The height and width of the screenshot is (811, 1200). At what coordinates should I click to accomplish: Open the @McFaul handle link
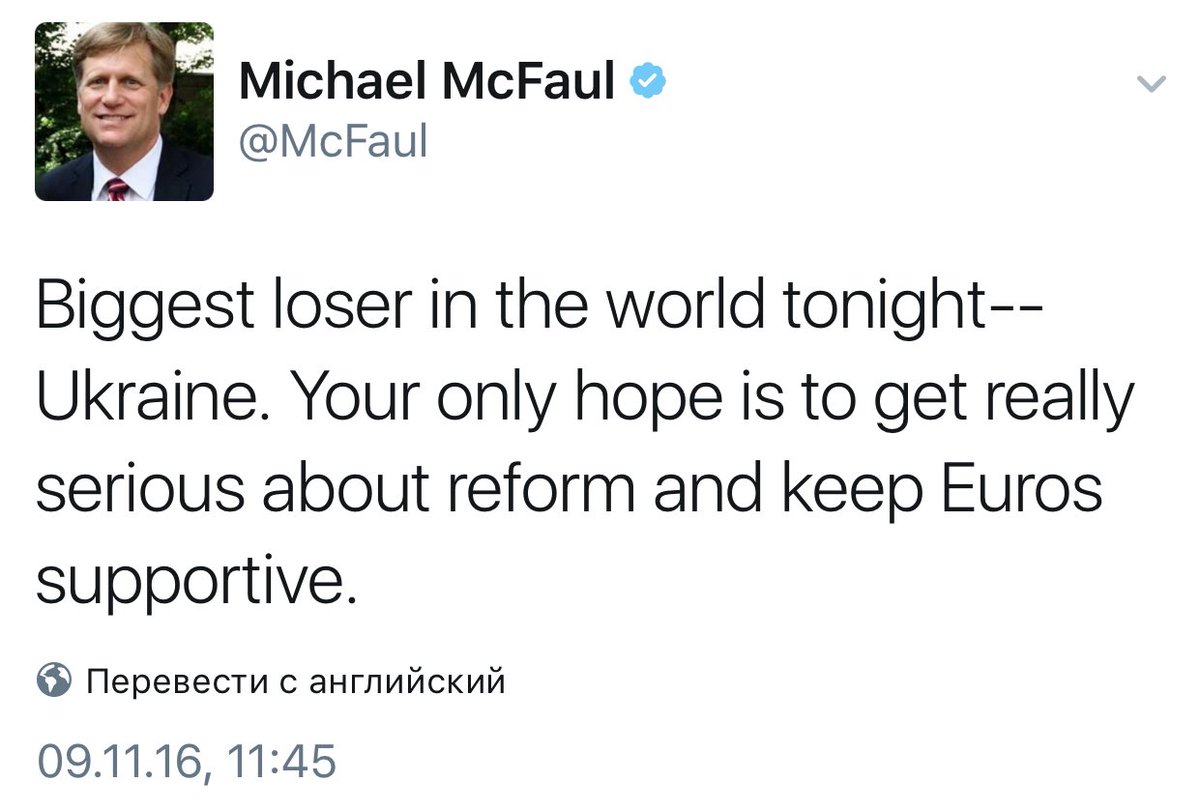click(x=333, y=141)
